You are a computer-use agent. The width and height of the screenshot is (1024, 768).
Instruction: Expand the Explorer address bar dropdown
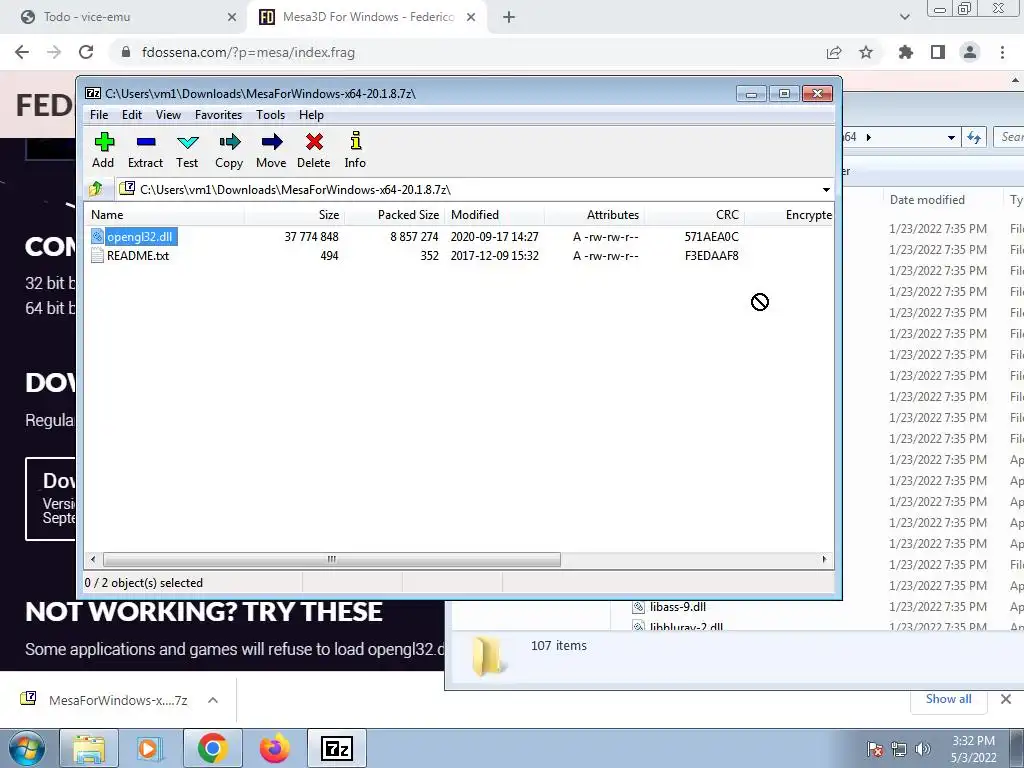[951, 137]
